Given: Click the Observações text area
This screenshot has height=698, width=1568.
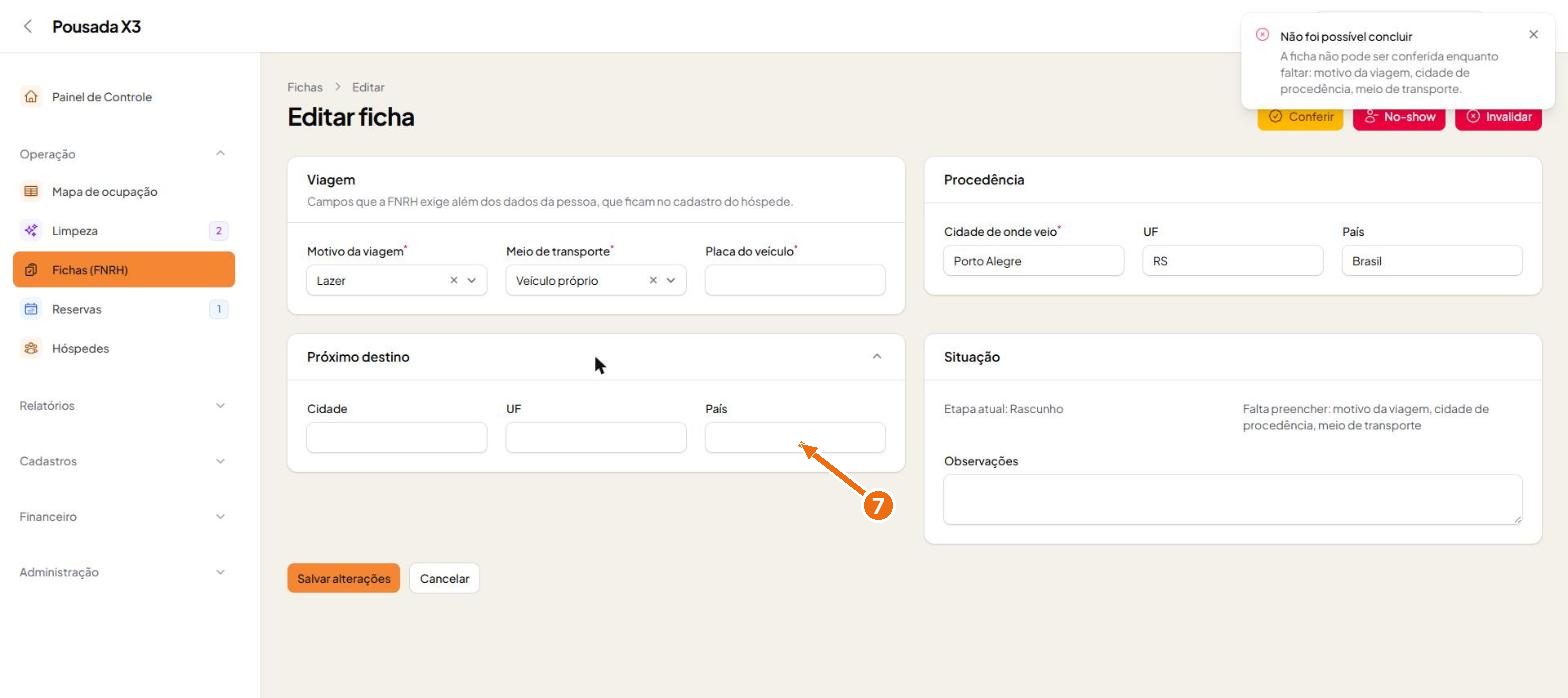Looking at the screenshot, I should [1233, 499].
